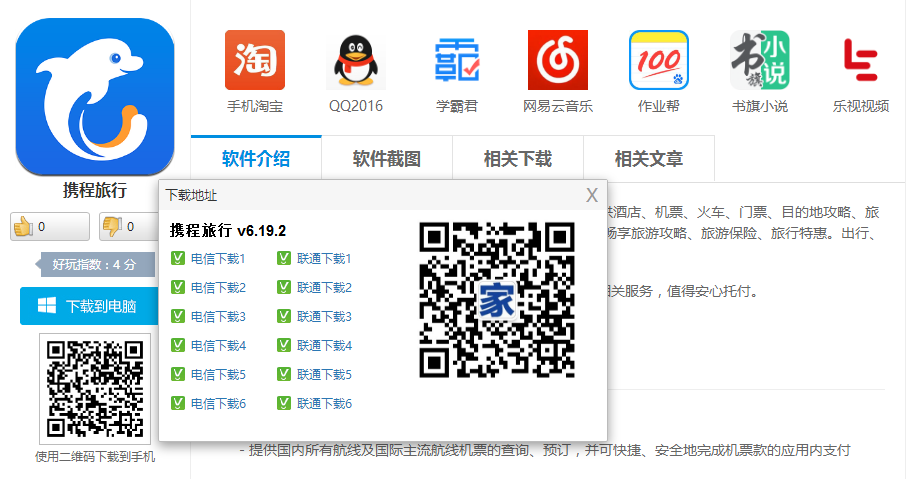Click the 联通下载4 link
Viewport: 907px width, 479px height.
click(324, 345)
